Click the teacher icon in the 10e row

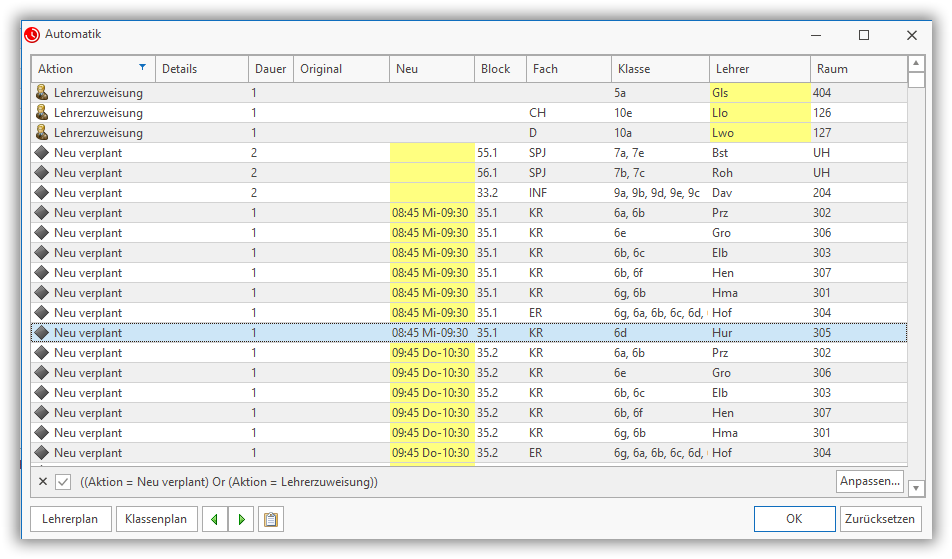click(42, 113)
